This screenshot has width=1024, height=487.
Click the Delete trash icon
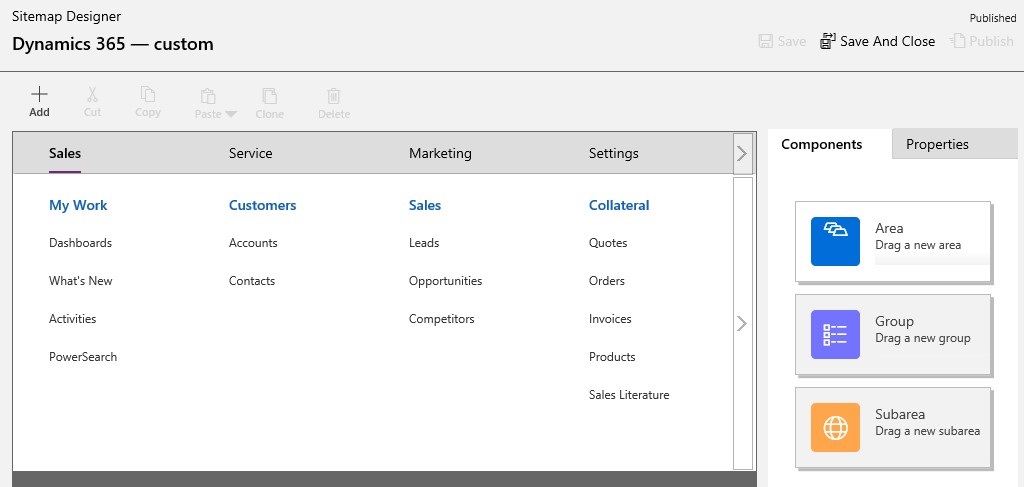(334, 96)
